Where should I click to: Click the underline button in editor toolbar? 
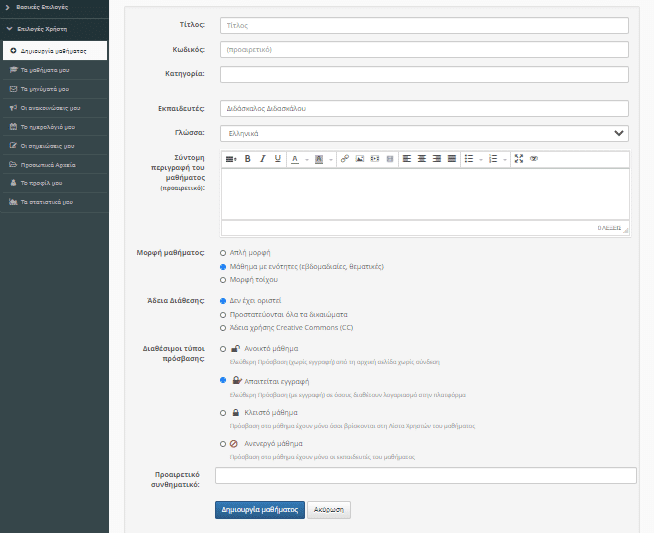pos(278,159)
